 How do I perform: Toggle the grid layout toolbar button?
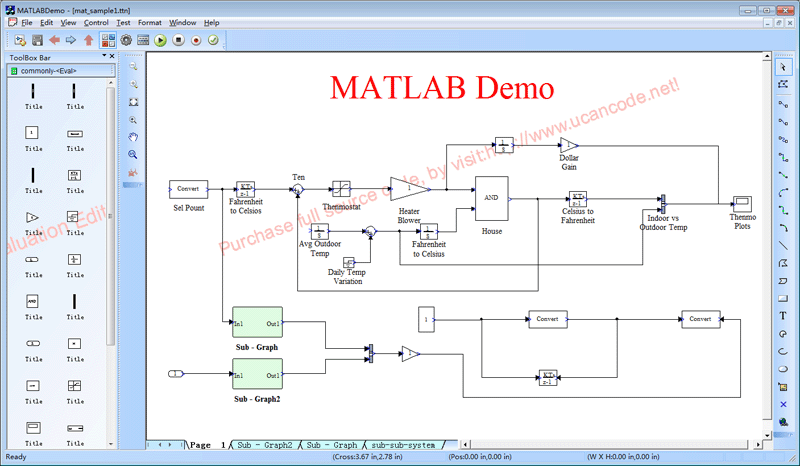point(108,40)
